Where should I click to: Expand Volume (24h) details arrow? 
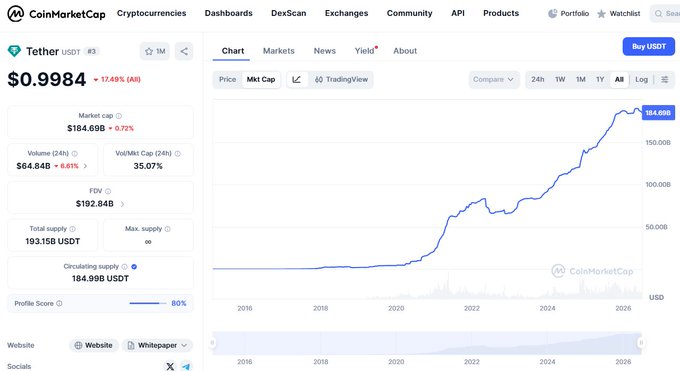click(x=85, y=166)
